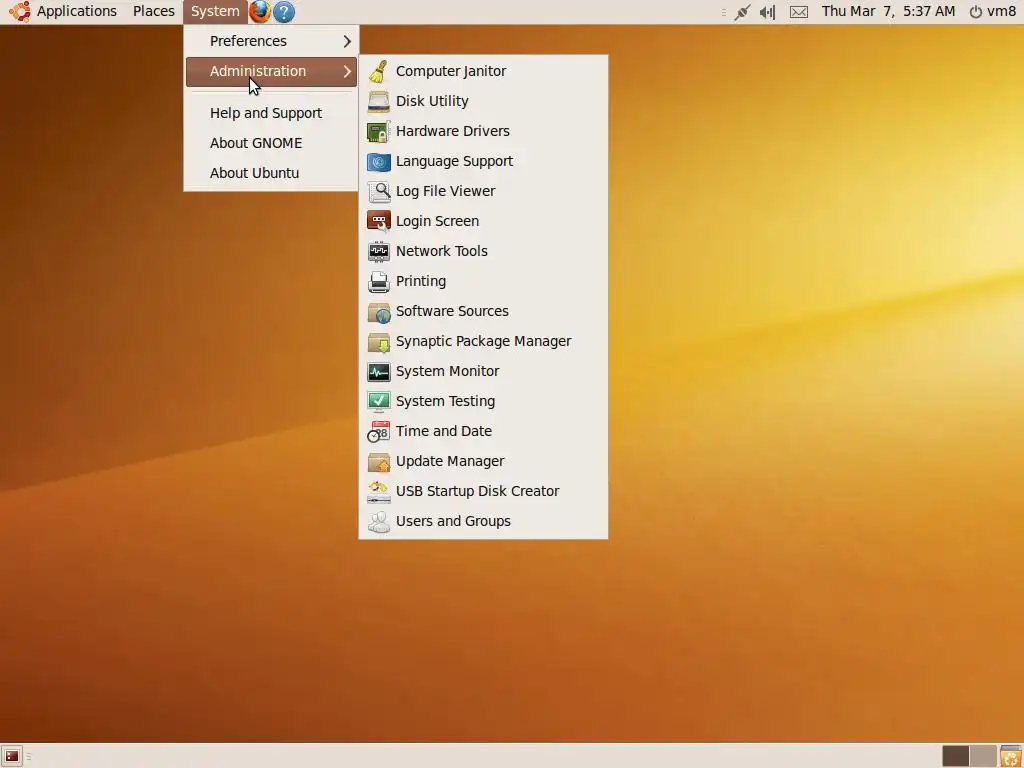Open the network connection indicator

click(742, 12)
